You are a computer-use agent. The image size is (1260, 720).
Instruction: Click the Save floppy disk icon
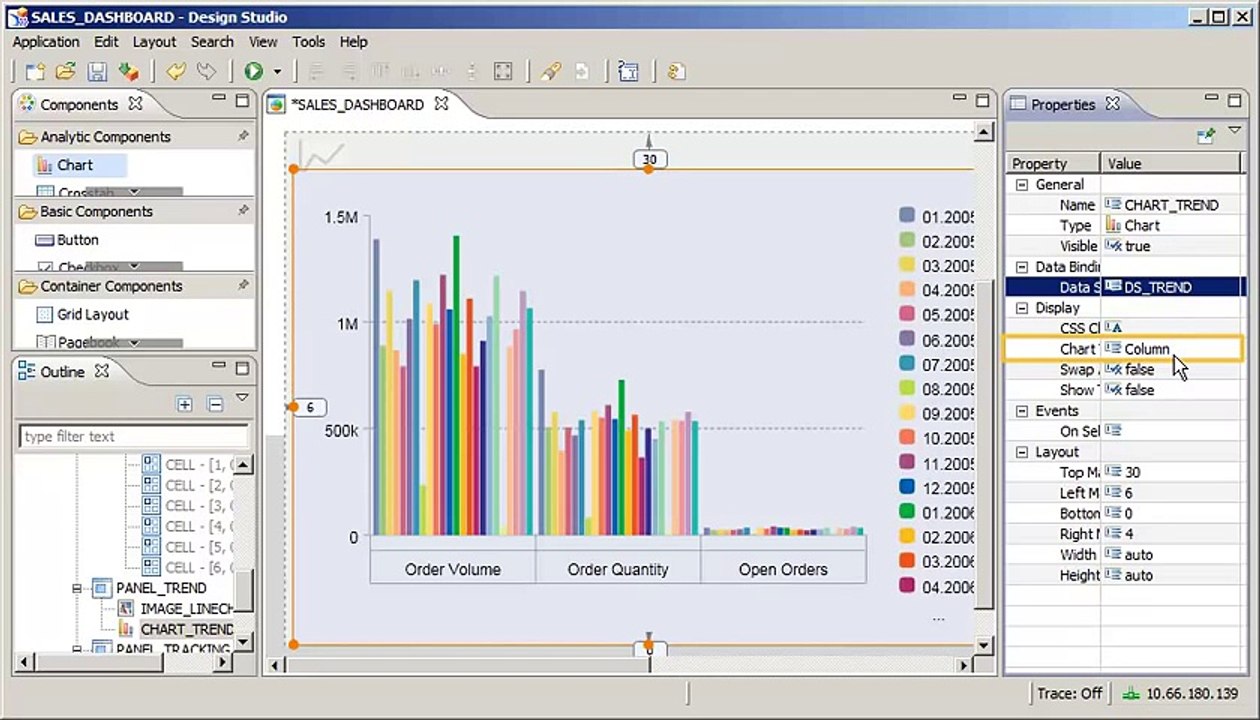97,71
